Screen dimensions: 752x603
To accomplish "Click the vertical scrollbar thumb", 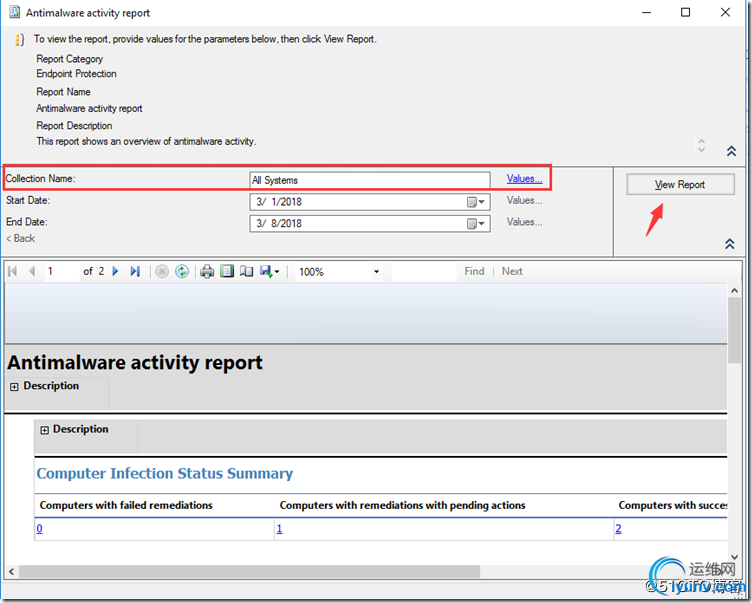I will (734, 330).
